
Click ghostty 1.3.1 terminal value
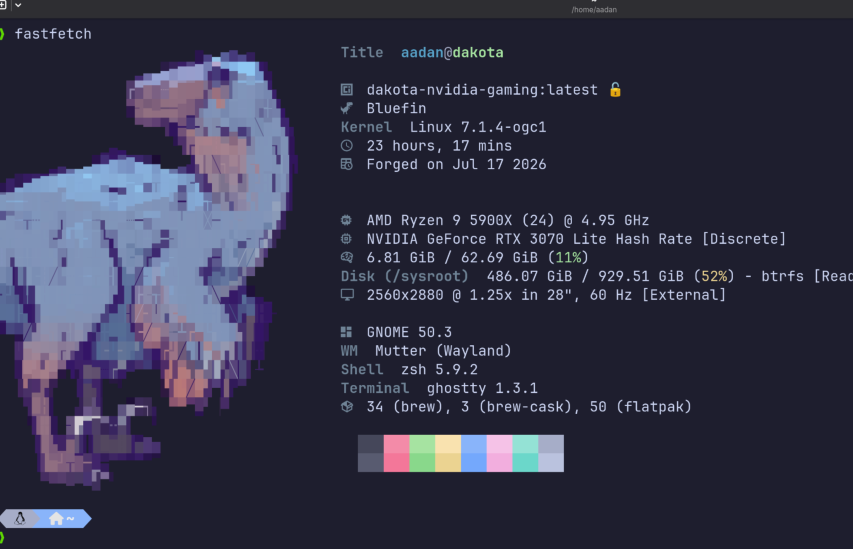(x=482, y=388)
